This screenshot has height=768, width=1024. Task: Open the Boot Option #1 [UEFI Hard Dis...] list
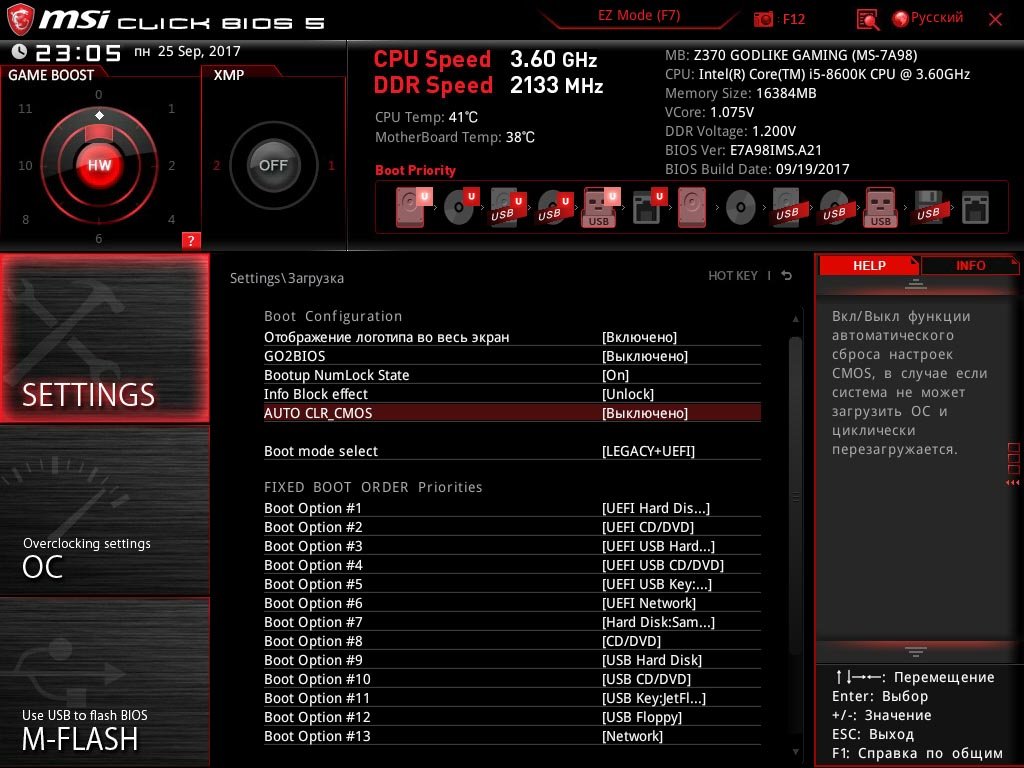[x=656, y=508]
